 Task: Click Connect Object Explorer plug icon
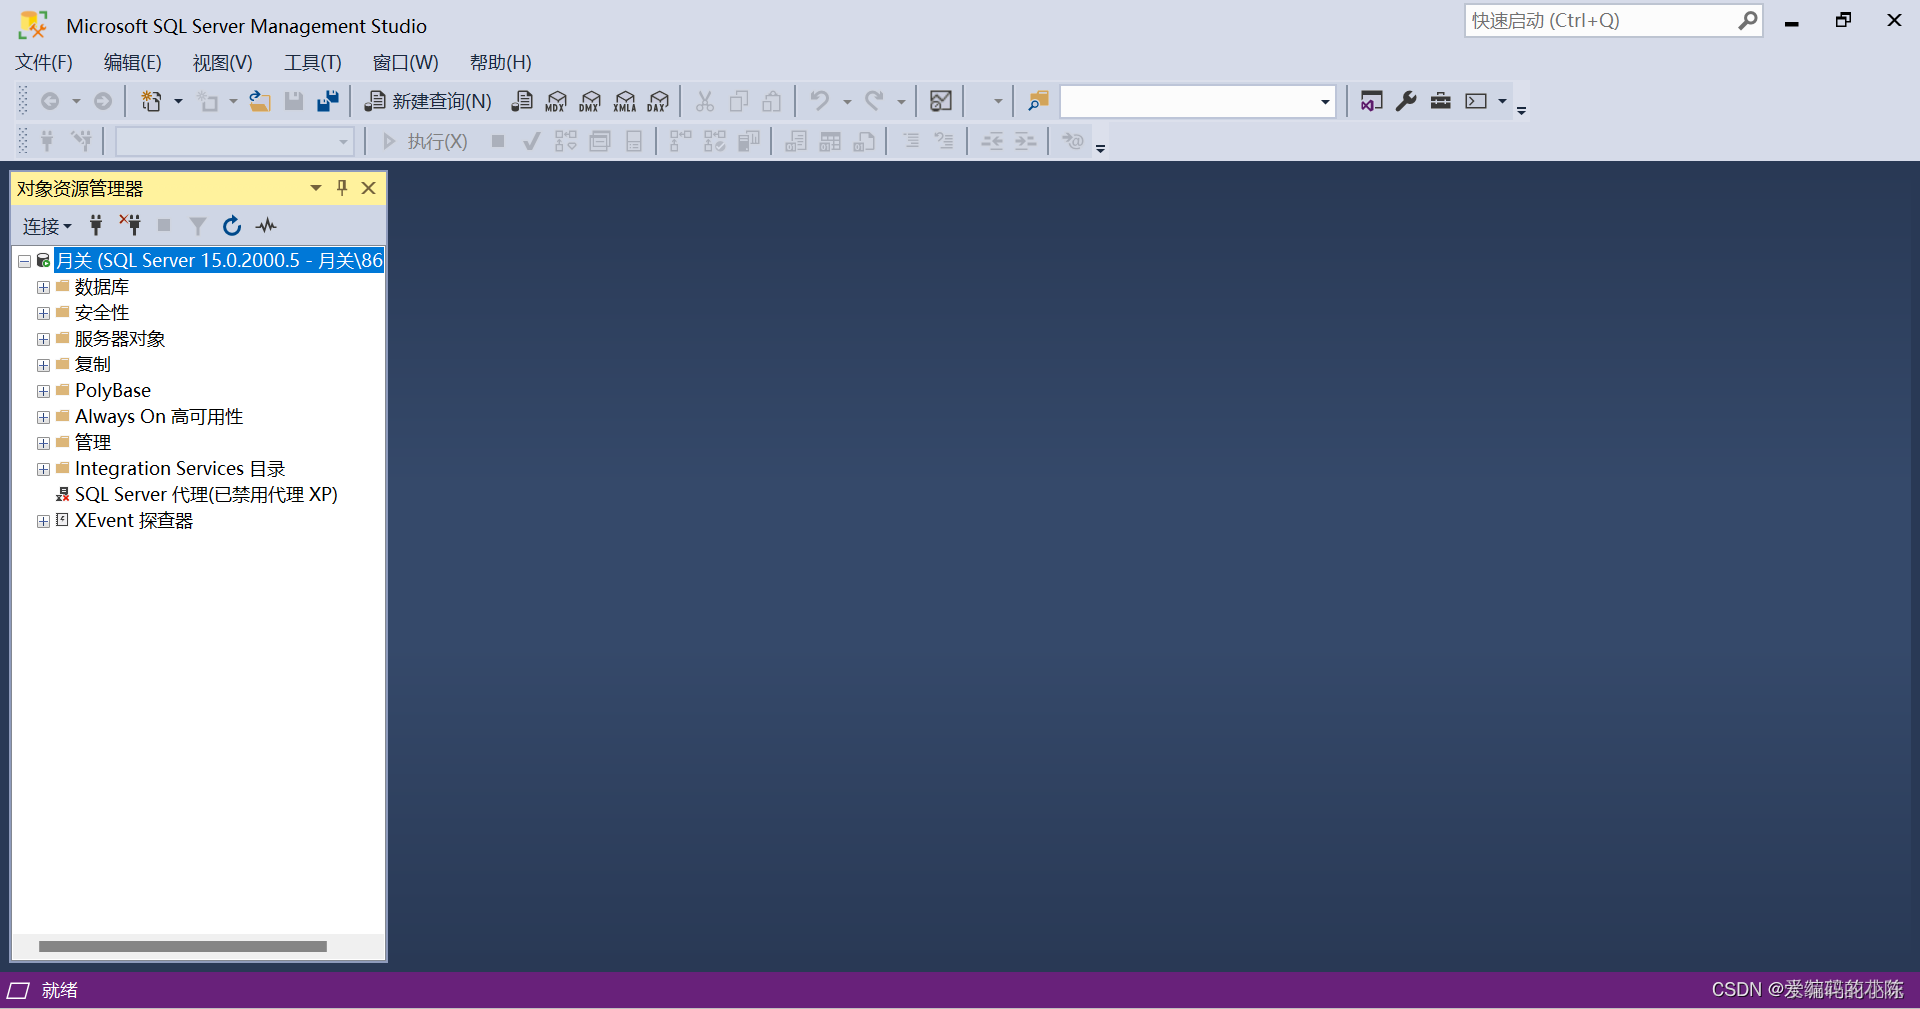coord(96,225)
